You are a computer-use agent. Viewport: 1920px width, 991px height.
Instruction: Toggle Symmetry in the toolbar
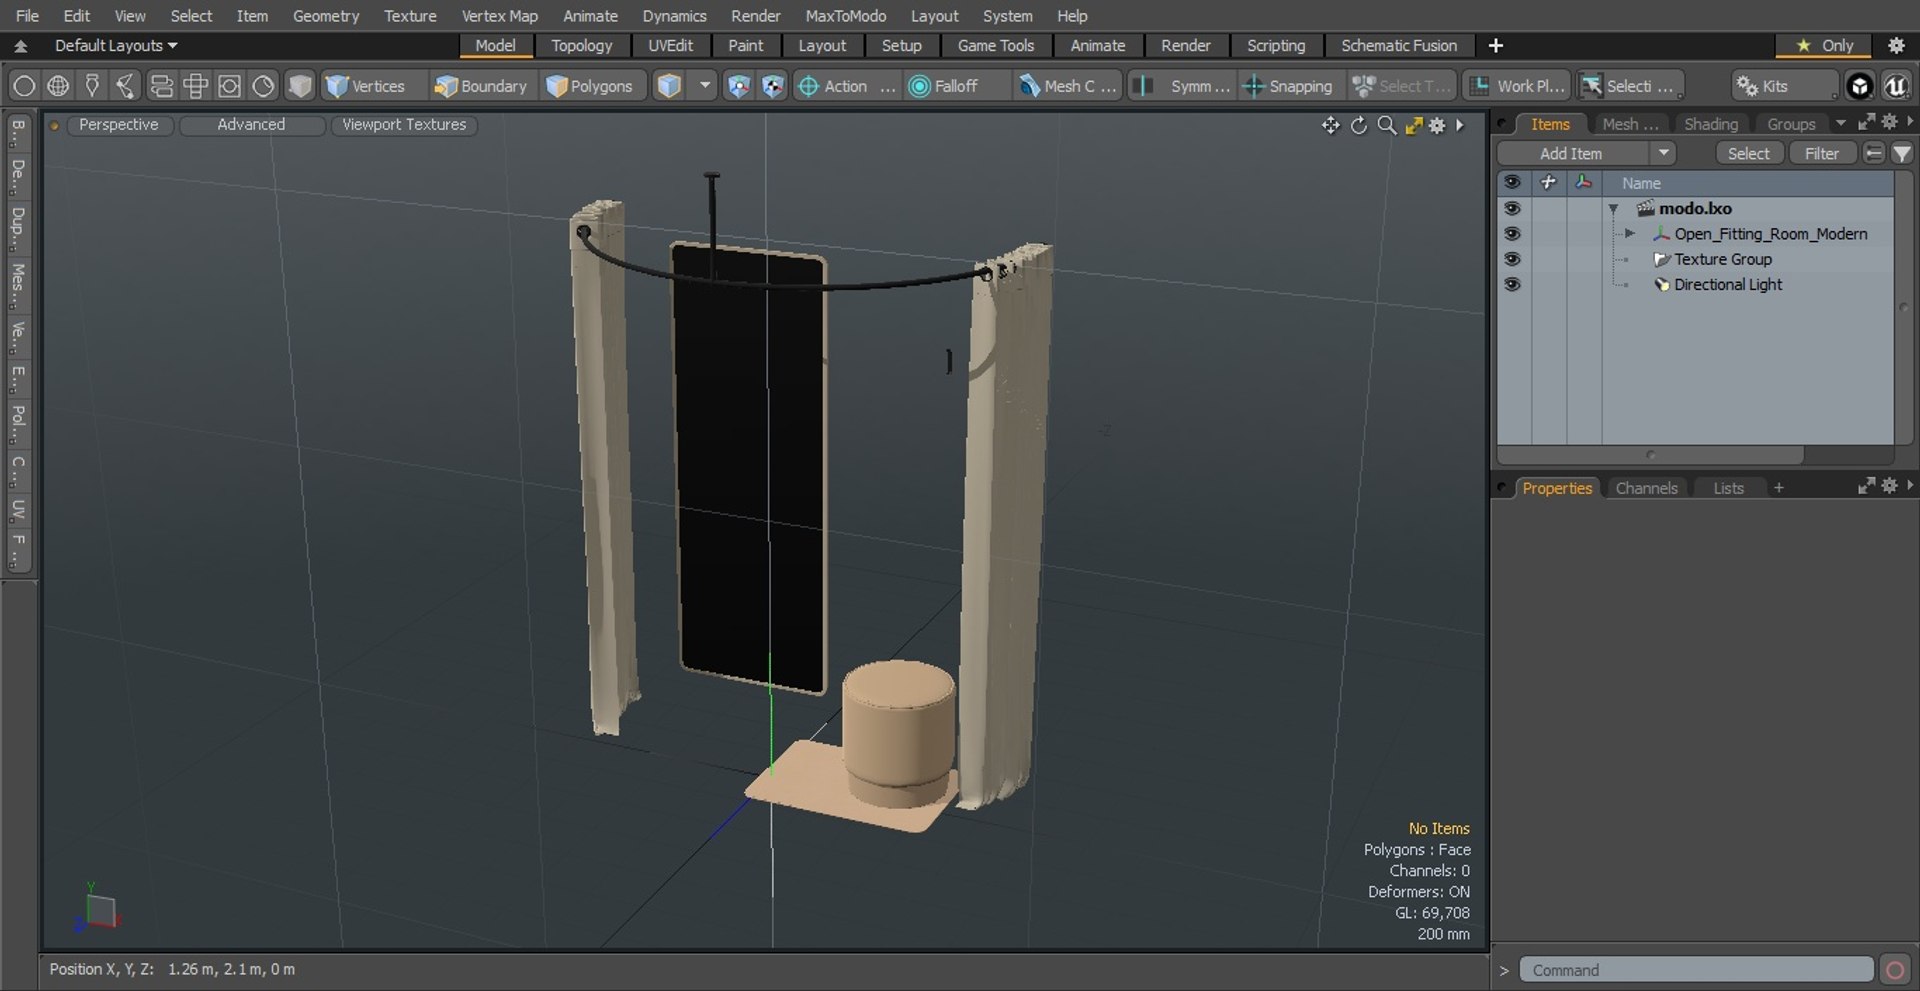pyautogui.click(x=1181, y=86)
